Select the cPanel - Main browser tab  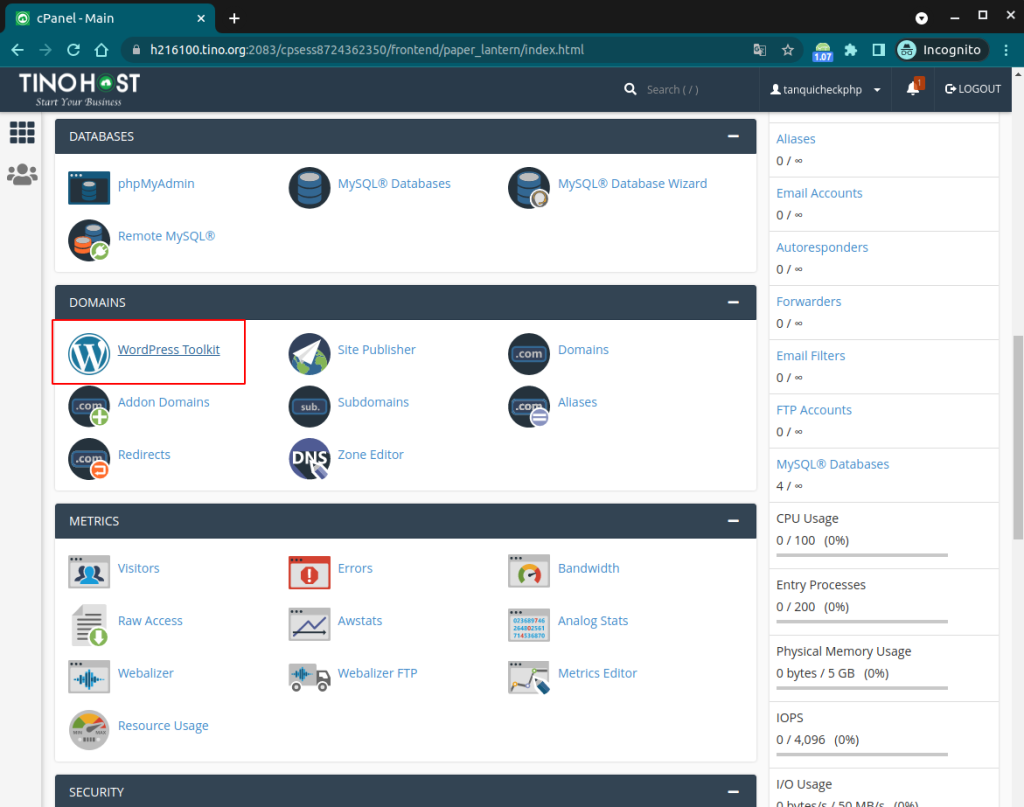tap(110, 18)
